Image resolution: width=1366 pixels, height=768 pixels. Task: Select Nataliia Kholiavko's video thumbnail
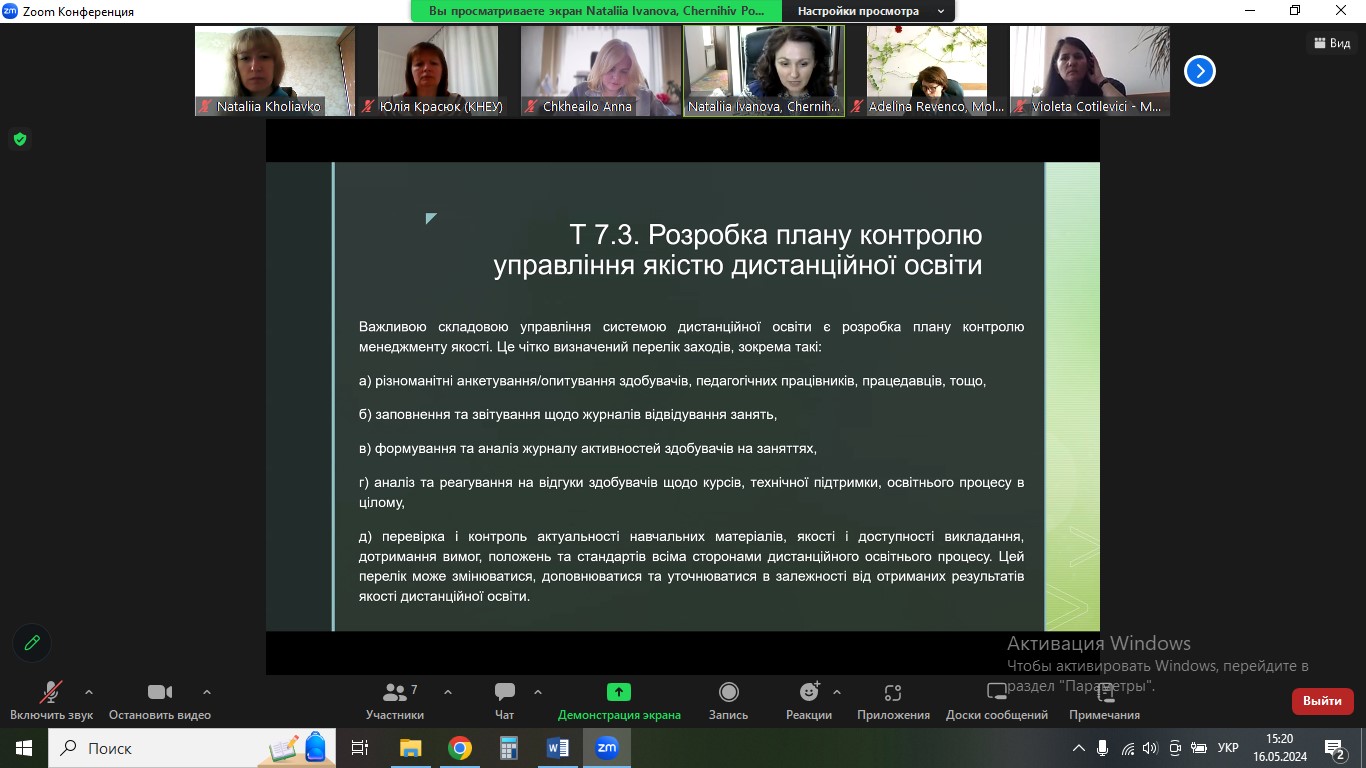274,70
